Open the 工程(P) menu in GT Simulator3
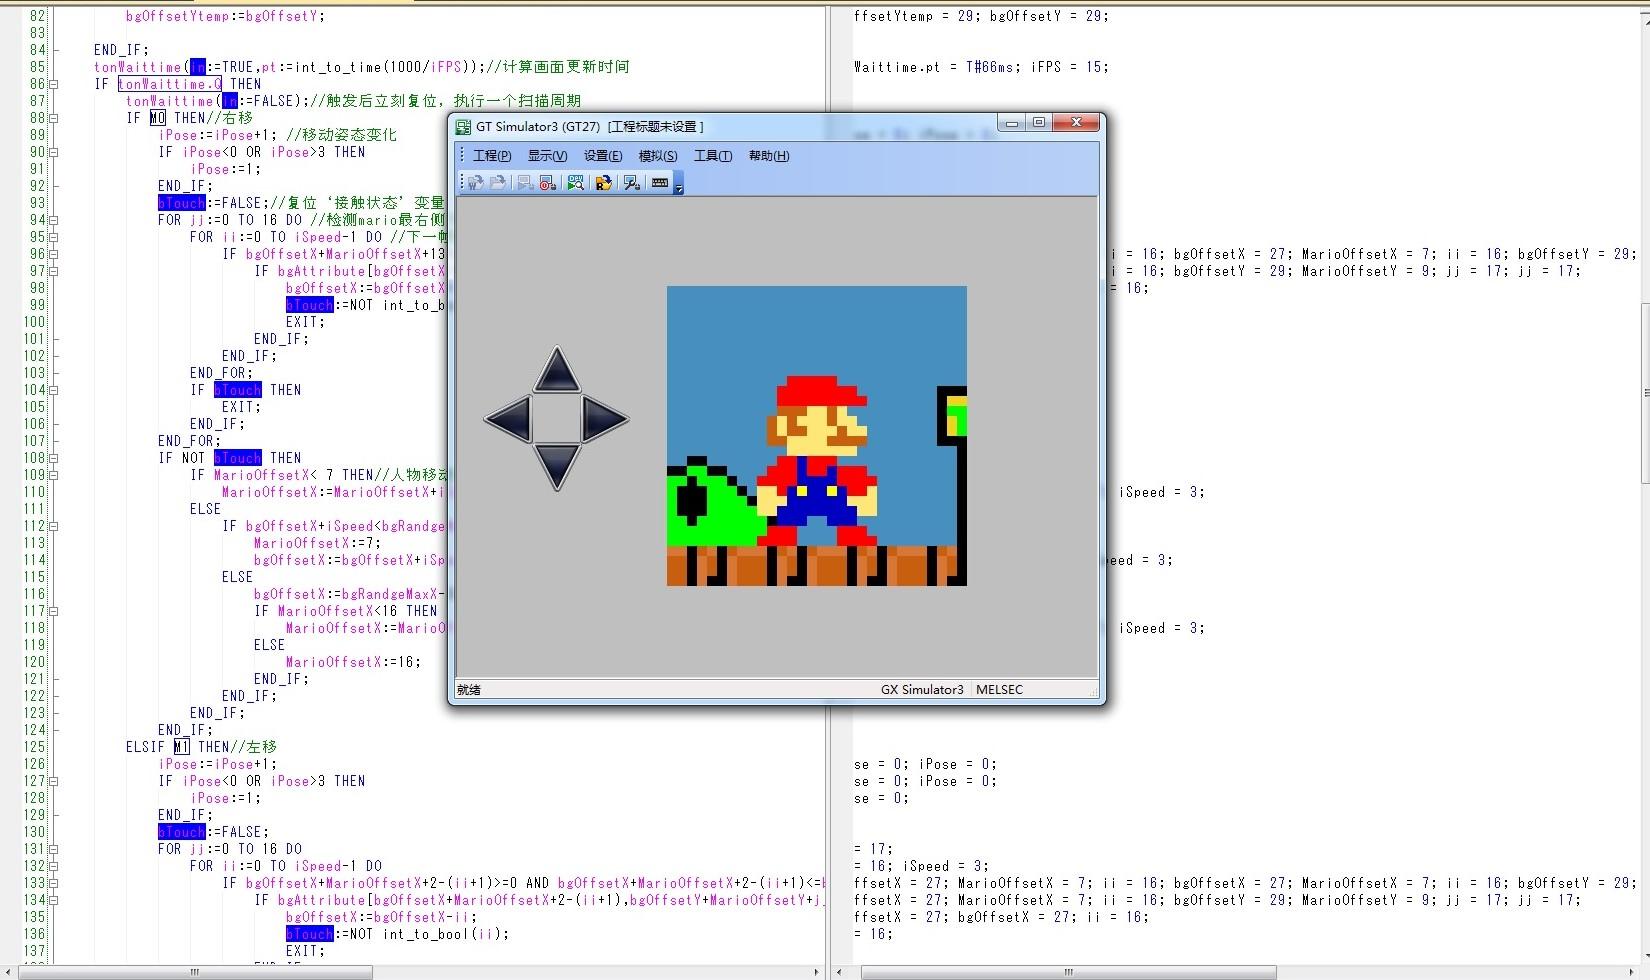1650x980 pixels. (x=492, y=156)
